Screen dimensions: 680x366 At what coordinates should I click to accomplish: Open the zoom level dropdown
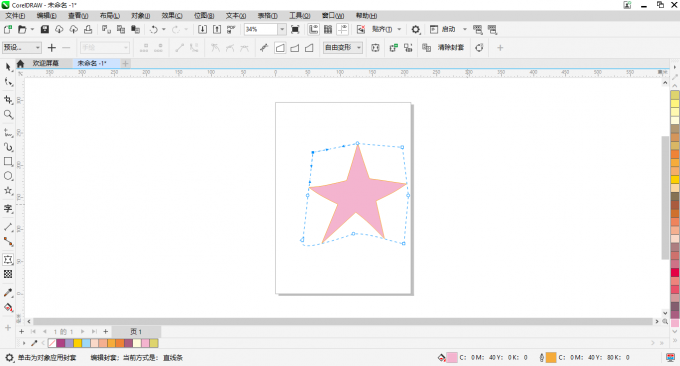pos(282,29)
